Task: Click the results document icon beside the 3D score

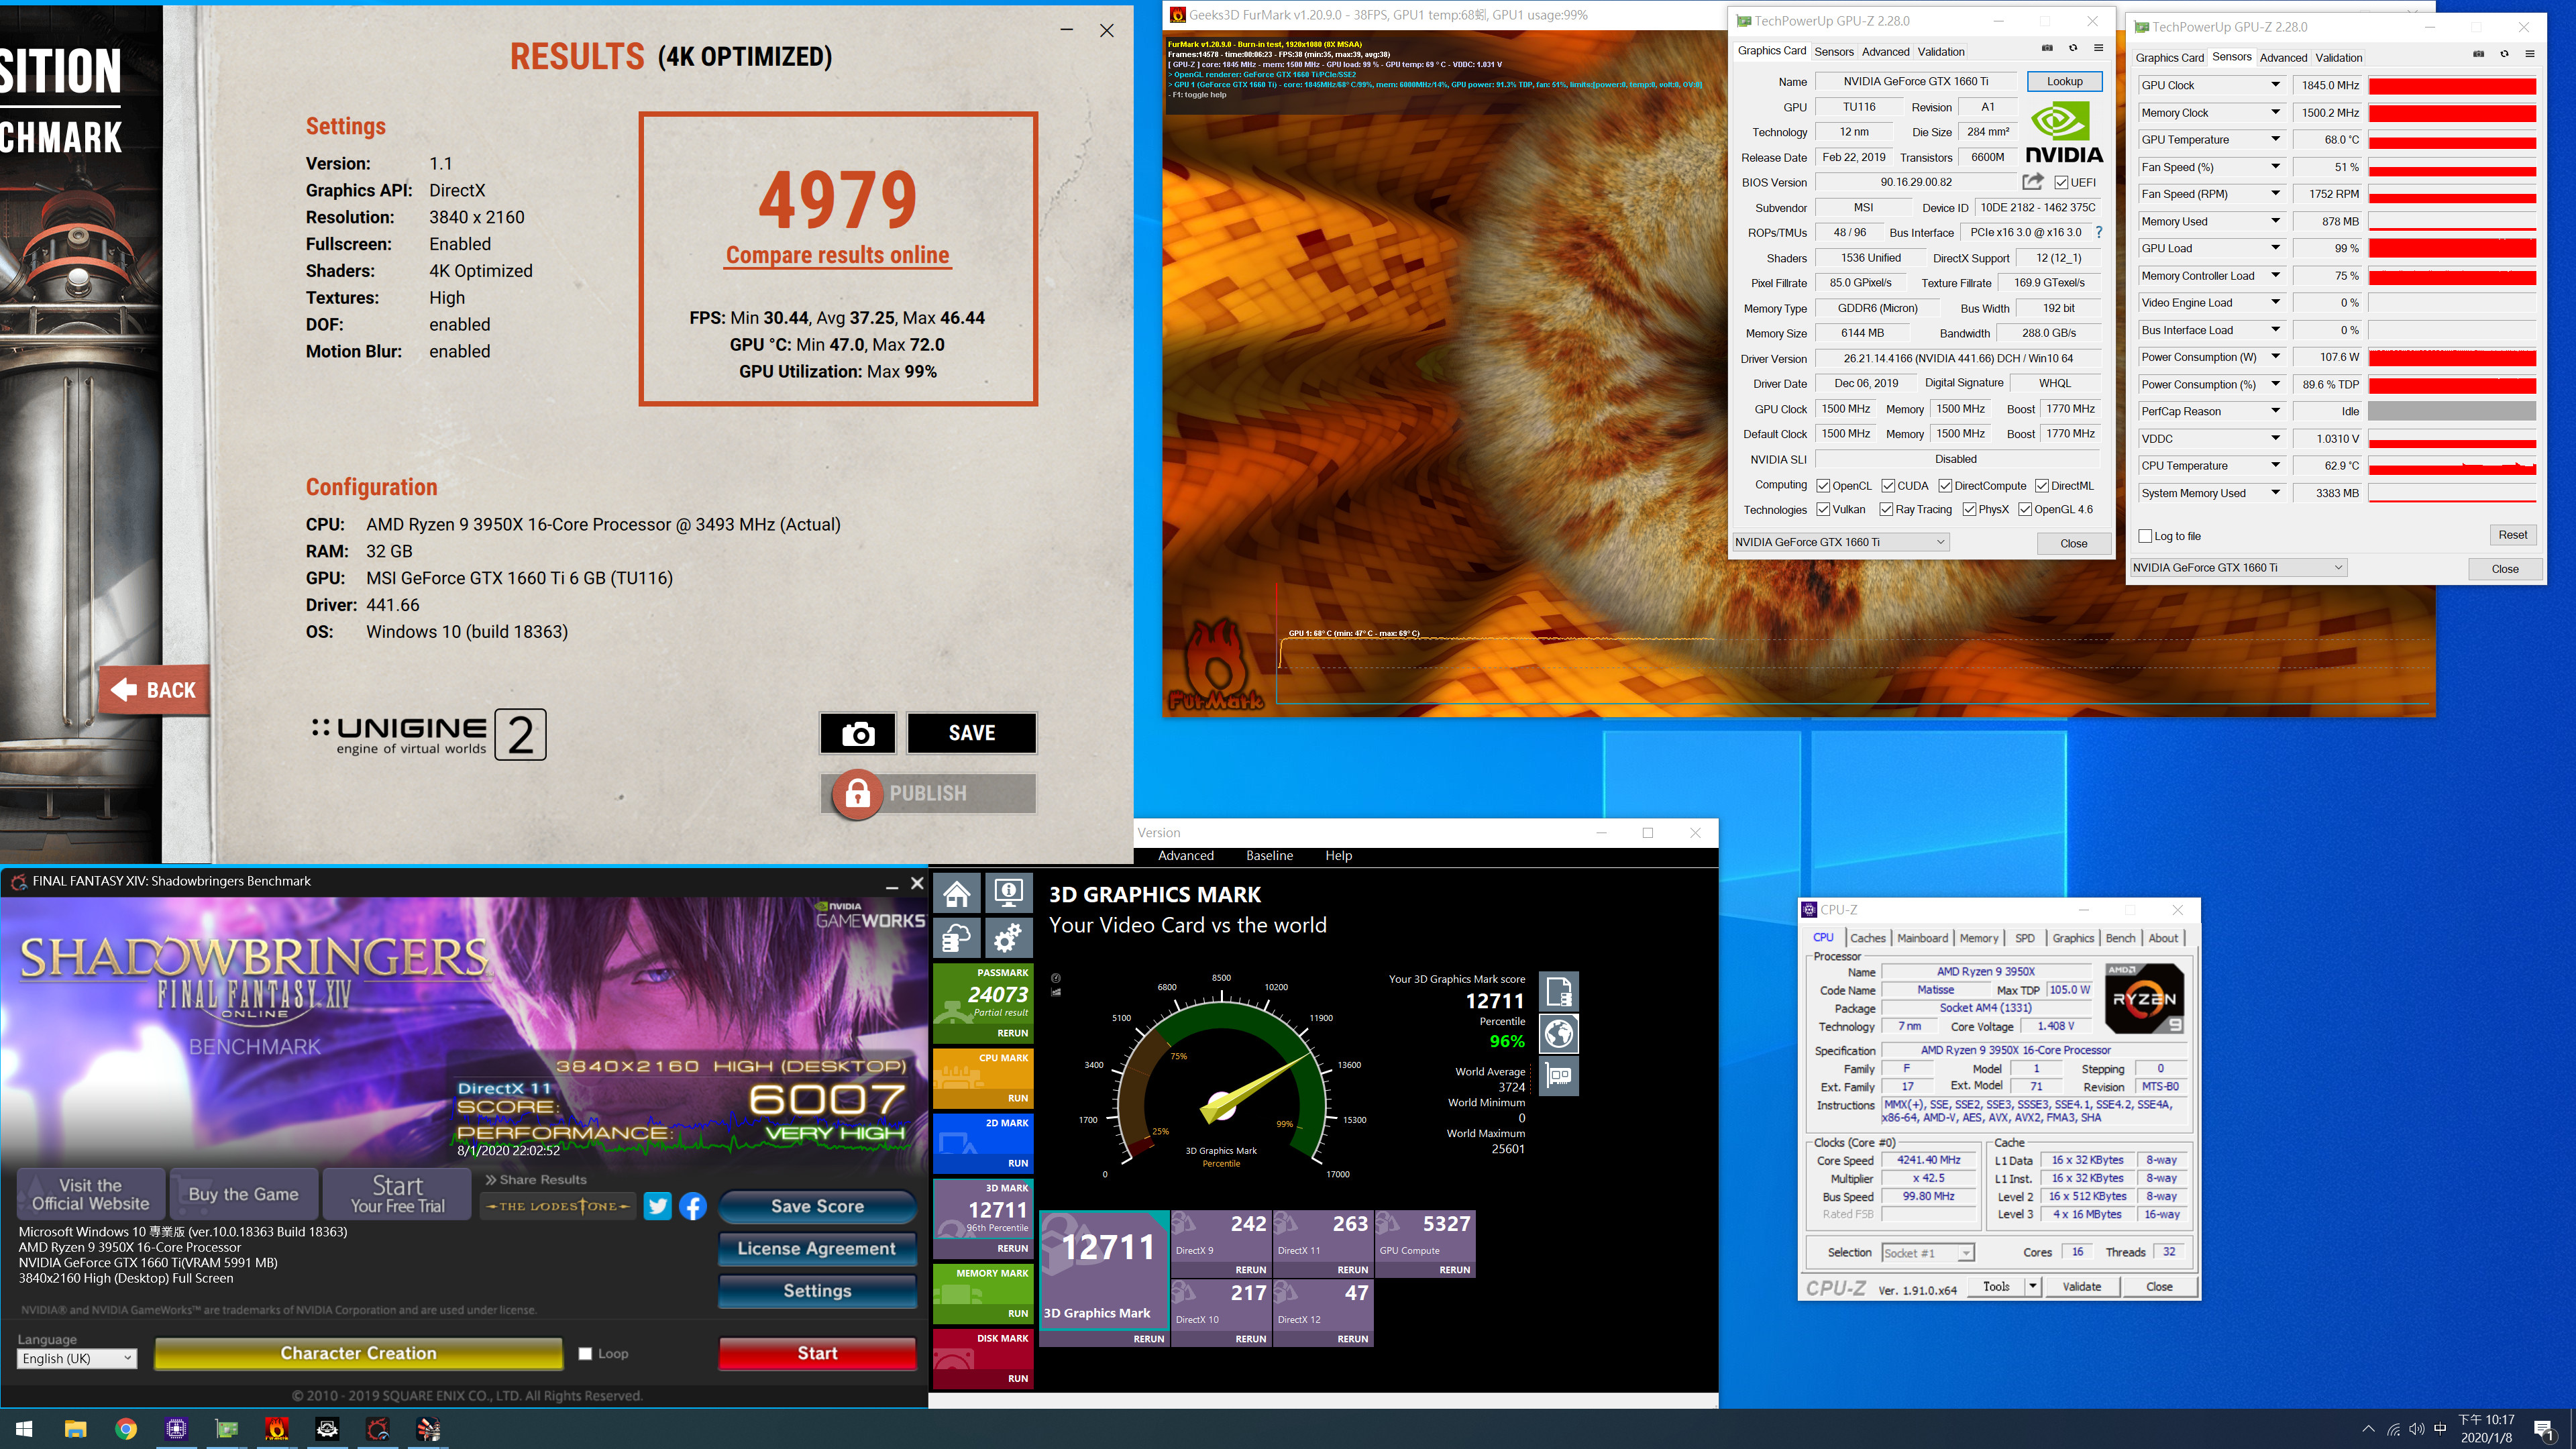Action: tap(1558, 991)
